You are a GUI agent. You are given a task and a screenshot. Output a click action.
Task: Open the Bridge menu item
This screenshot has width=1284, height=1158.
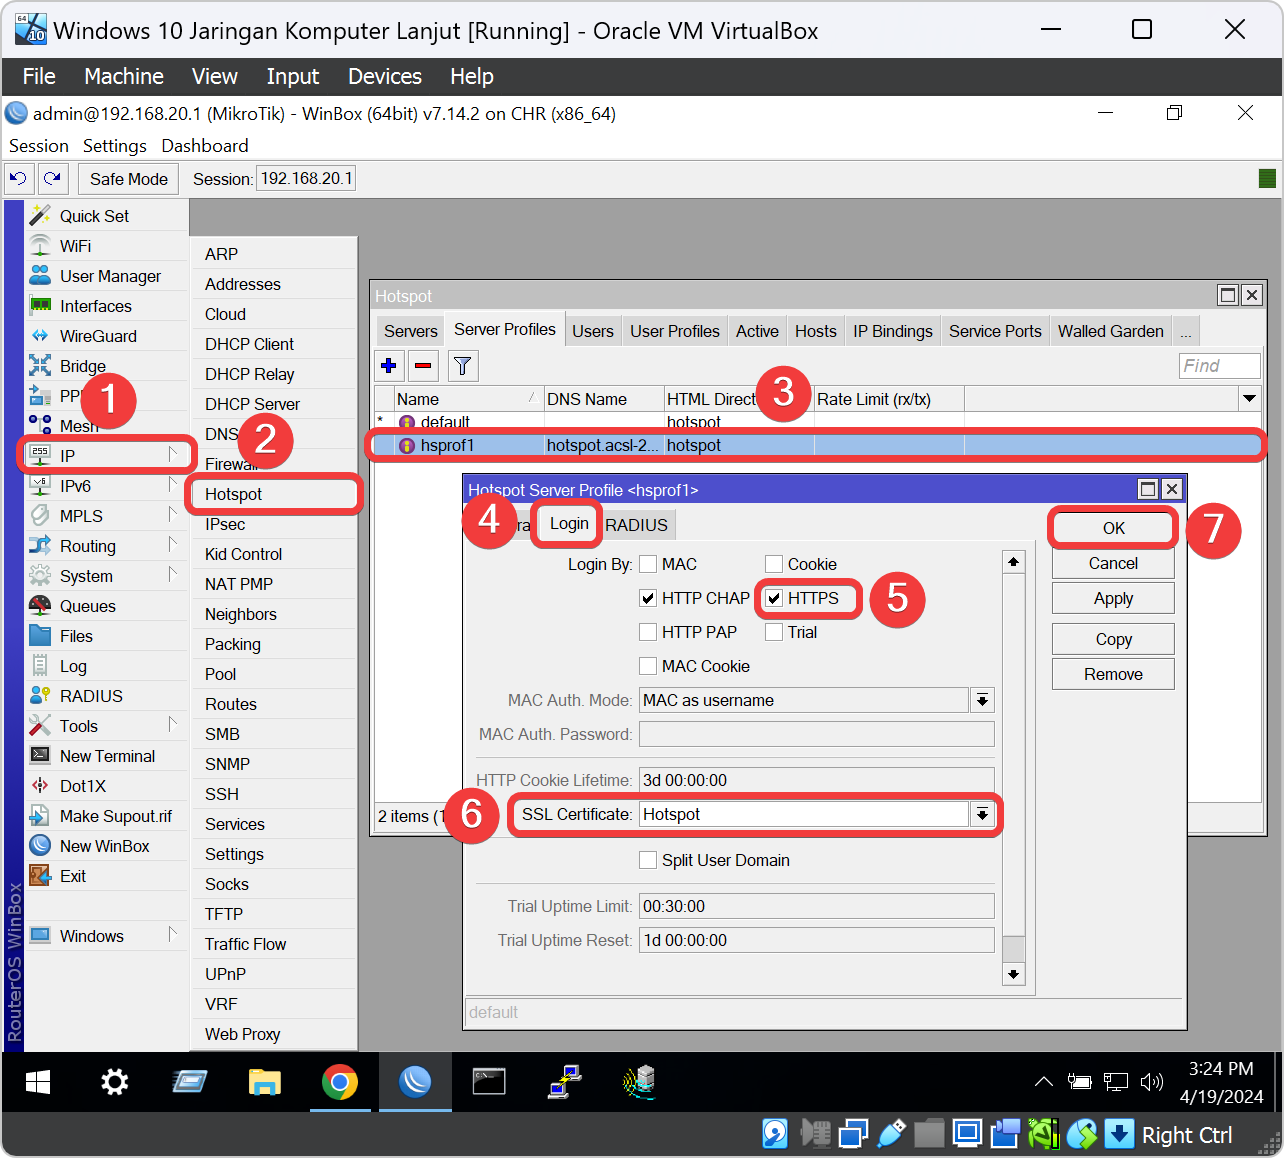click(82, 366)
